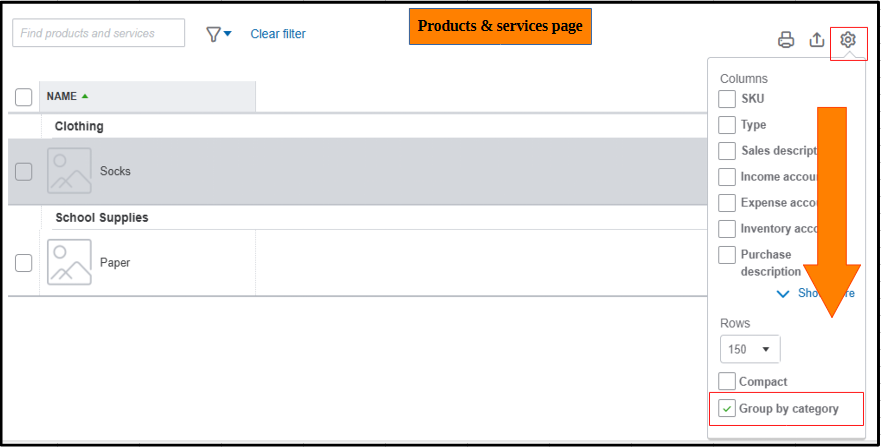Open the filter funnel icon

[217, 34]
